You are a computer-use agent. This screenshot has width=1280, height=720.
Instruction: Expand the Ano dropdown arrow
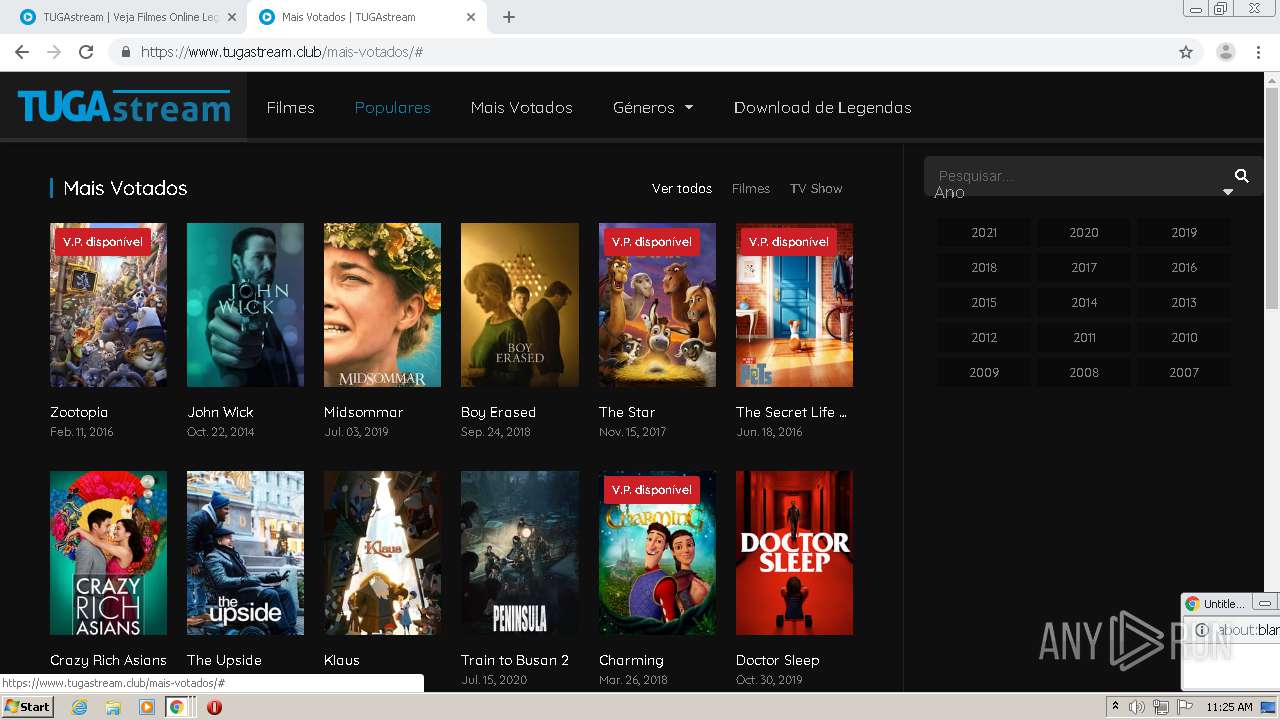click(1228, 192)
